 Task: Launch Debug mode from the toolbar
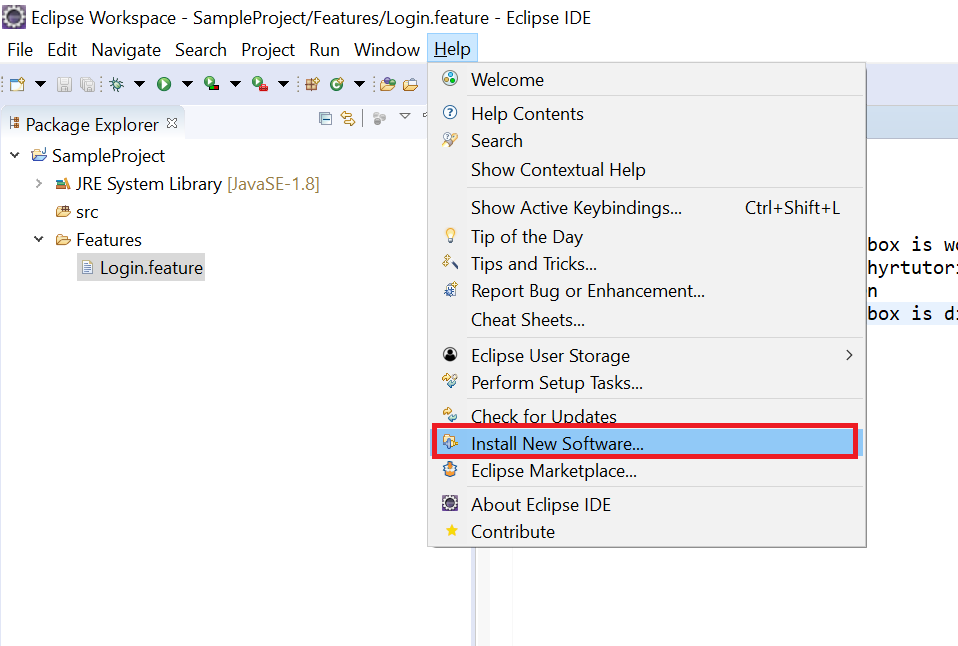click(115, 84)
